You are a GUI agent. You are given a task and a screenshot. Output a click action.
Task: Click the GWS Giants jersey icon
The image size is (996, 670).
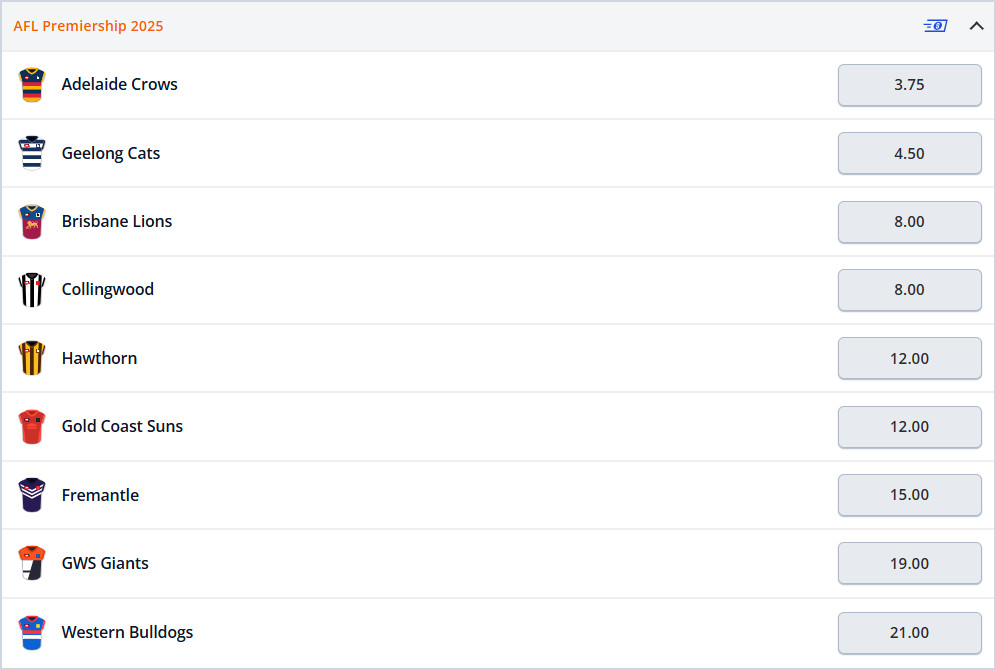(x=32, y=563)
